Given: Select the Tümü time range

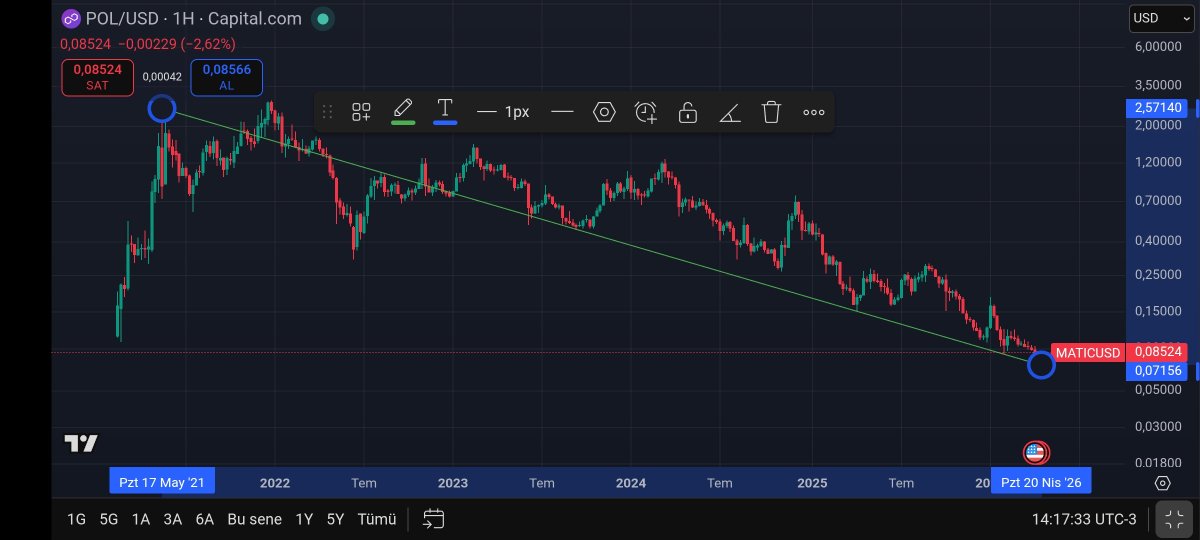Looking at the screenshot, I should [377, 519].
